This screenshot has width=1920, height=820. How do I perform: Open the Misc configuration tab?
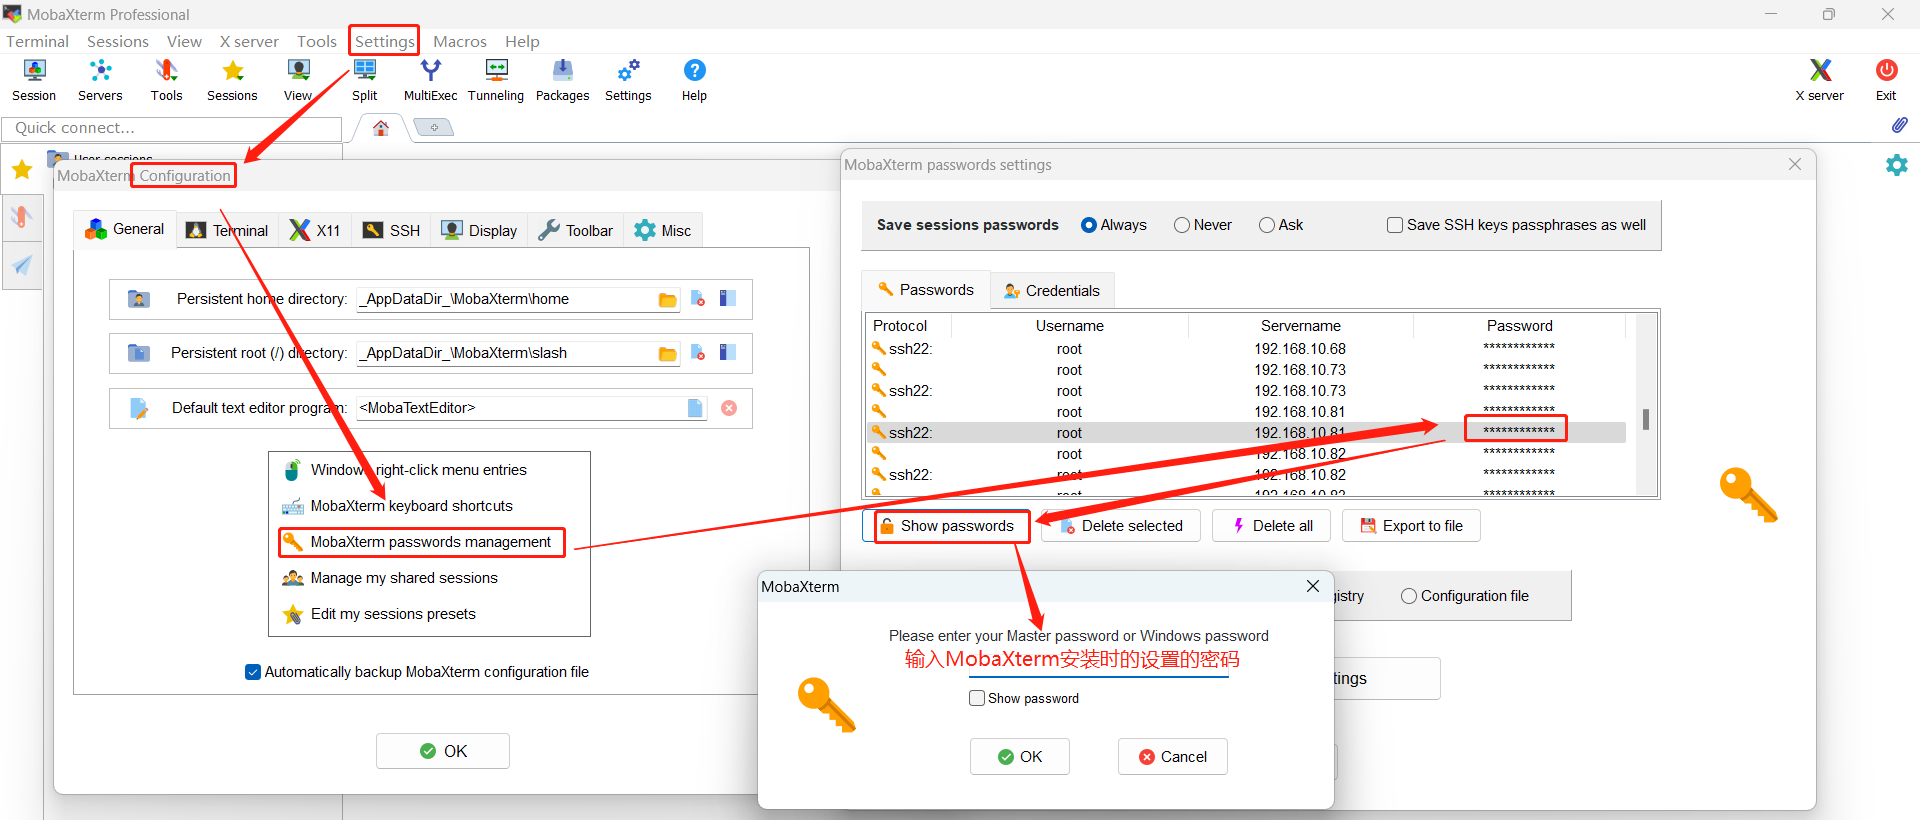[x=663, y=230]
